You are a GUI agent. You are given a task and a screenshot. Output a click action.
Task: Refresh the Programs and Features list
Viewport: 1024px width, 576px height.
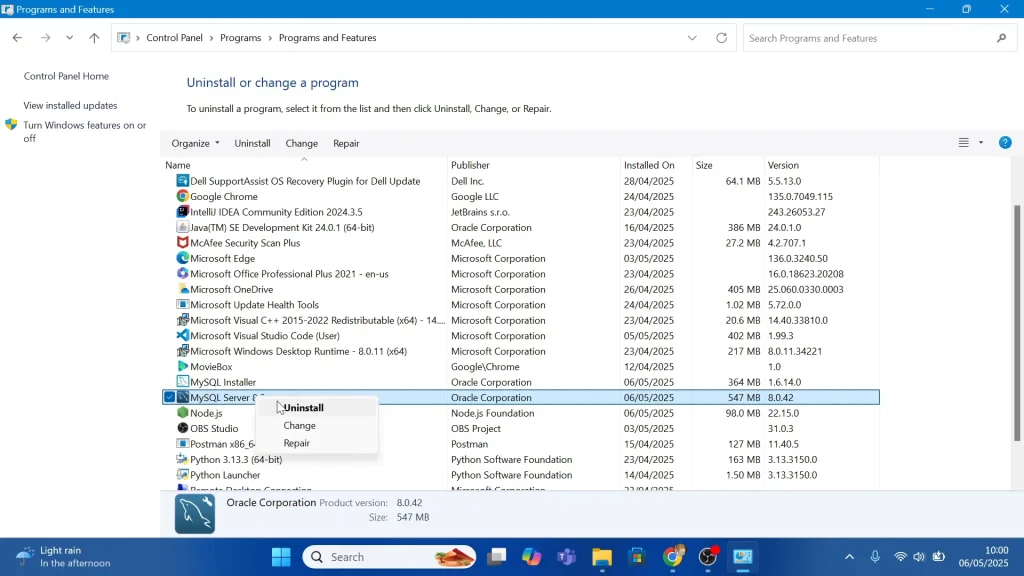click(721, 38)
